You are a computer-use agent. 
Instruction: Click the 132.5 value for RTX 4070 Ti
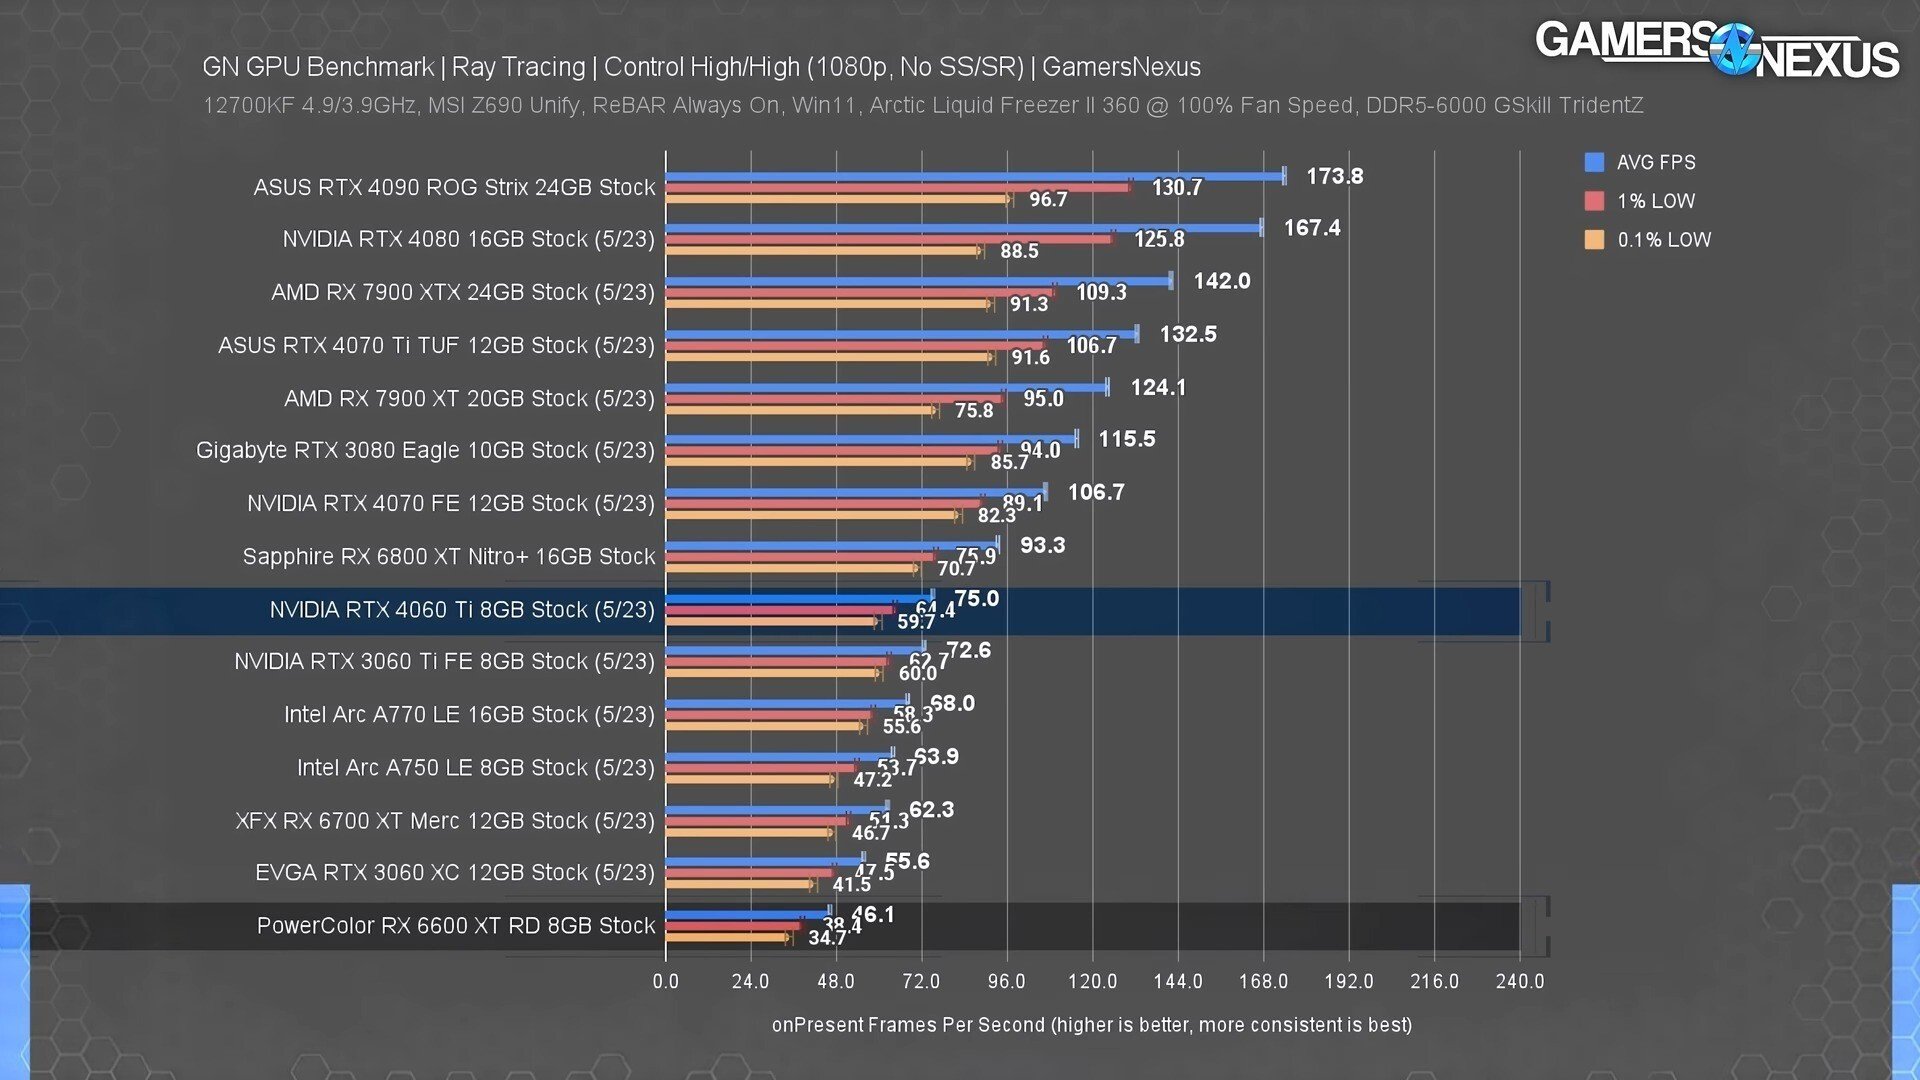pyautogui.click(x=1188, y=334)
